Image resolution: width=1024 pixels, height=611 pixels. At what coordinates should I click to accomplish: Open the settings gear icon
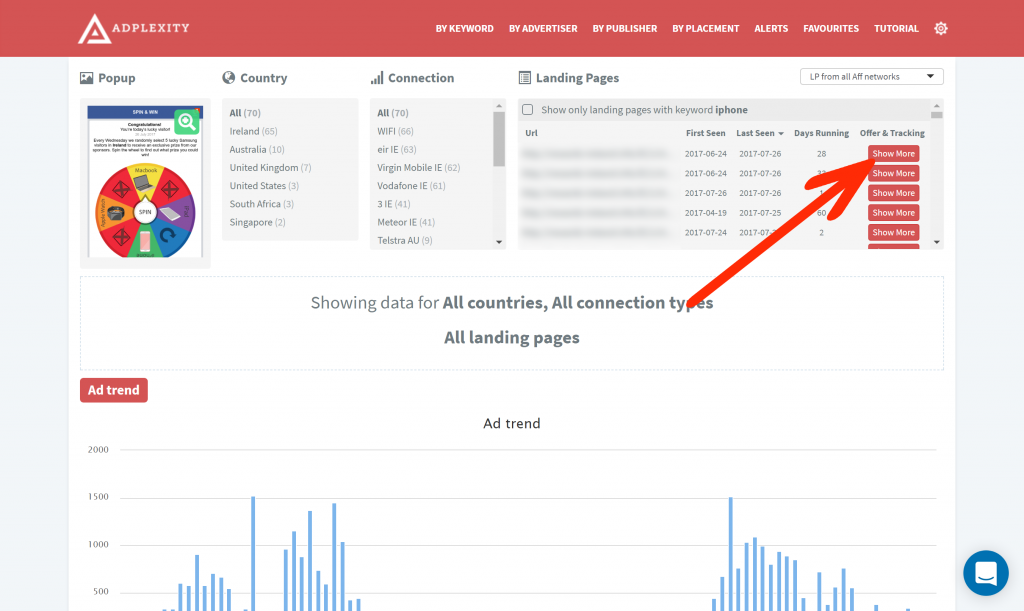click(940, 29)
